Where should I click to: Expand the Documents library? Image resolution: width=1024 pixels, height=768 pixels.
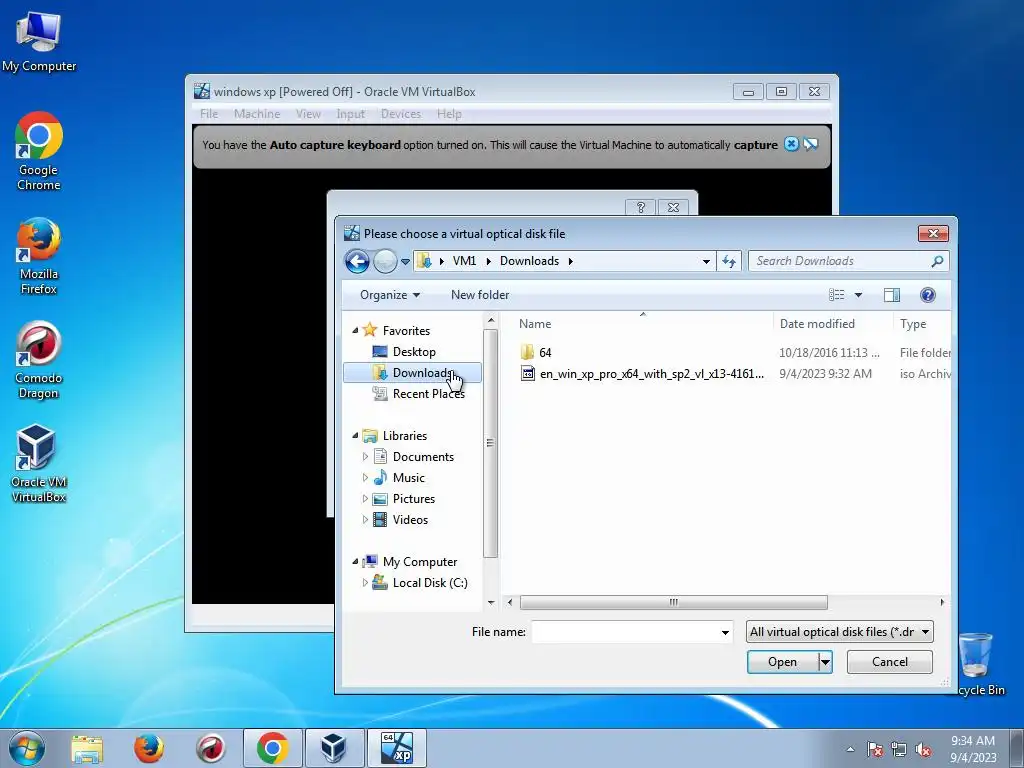point(365,456)
